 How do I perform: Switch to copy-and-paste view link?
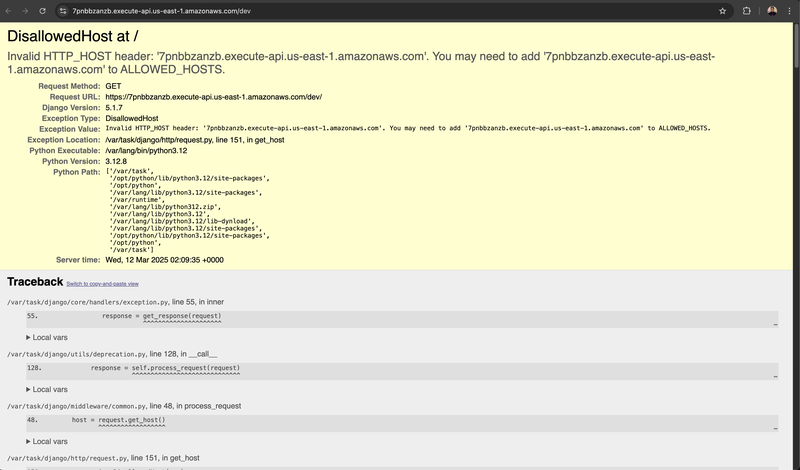[103, 284]
